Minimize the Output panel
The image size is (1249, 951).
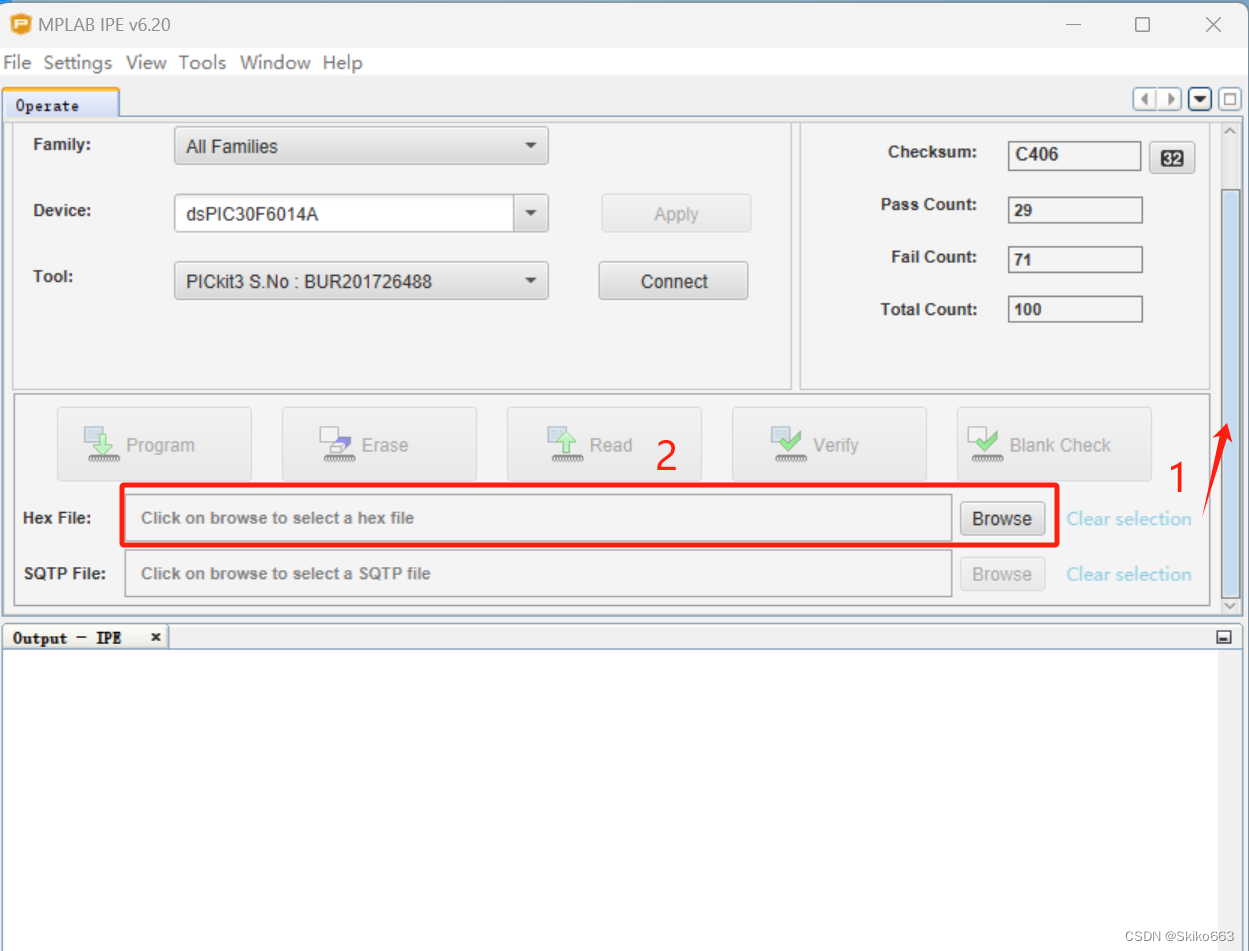coord(1223,637)
